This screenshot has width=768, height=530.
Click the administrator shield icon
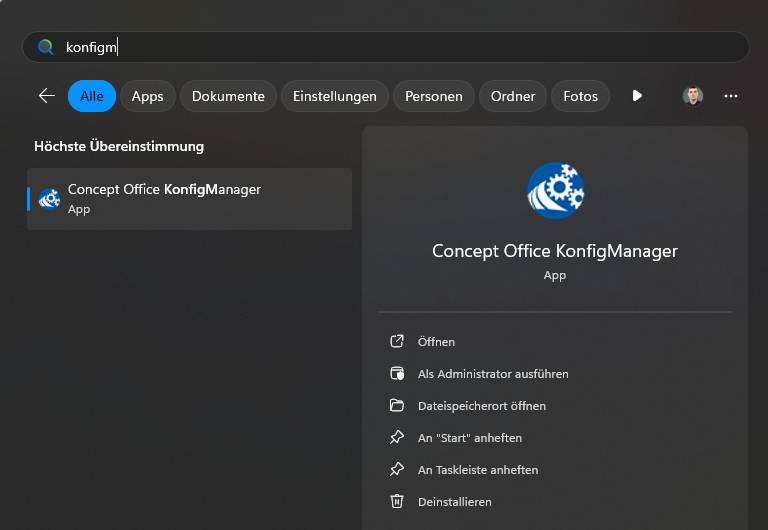(397, 373)
